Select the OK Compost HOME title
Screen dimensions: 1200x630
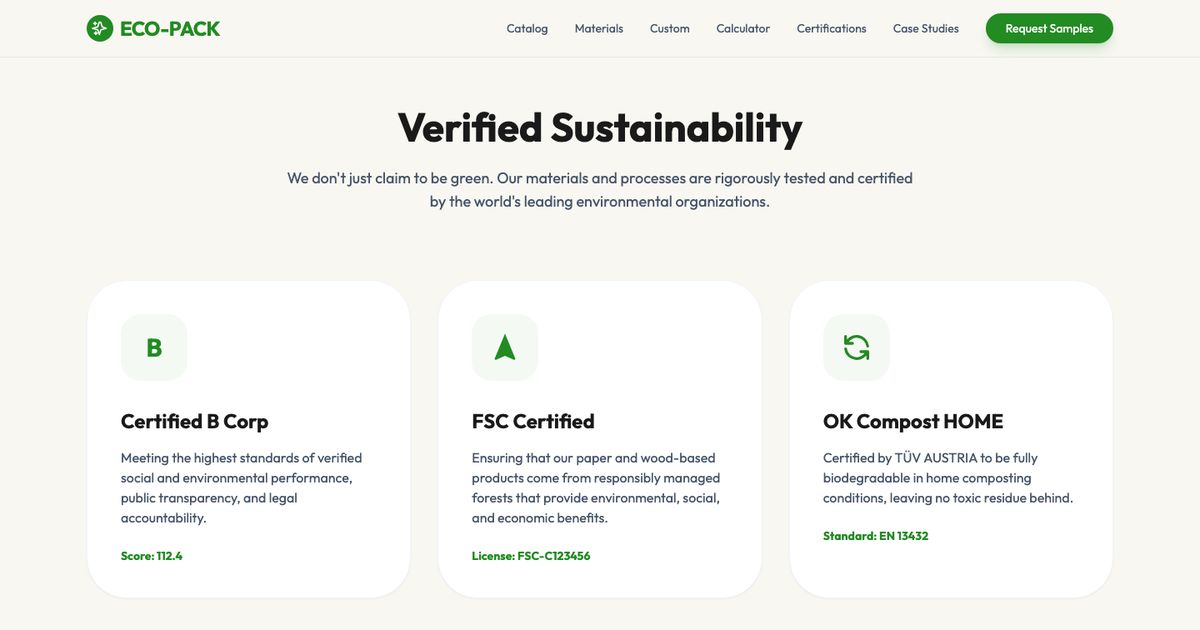913,421
